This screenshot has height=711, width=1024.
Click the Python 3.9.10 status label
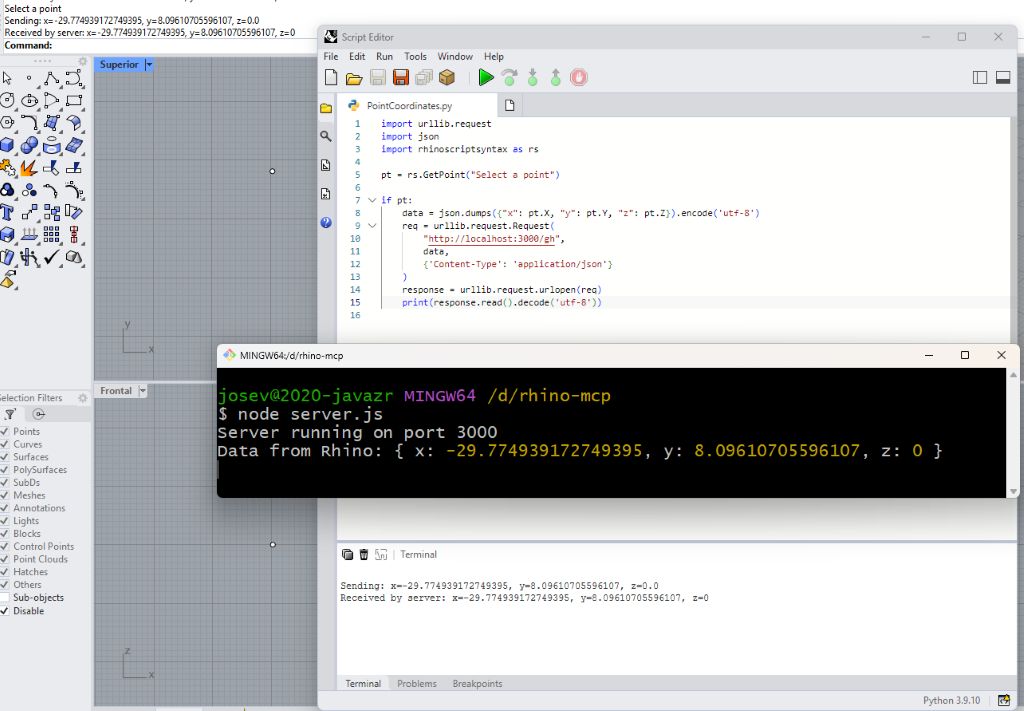[x=951, y=701]
